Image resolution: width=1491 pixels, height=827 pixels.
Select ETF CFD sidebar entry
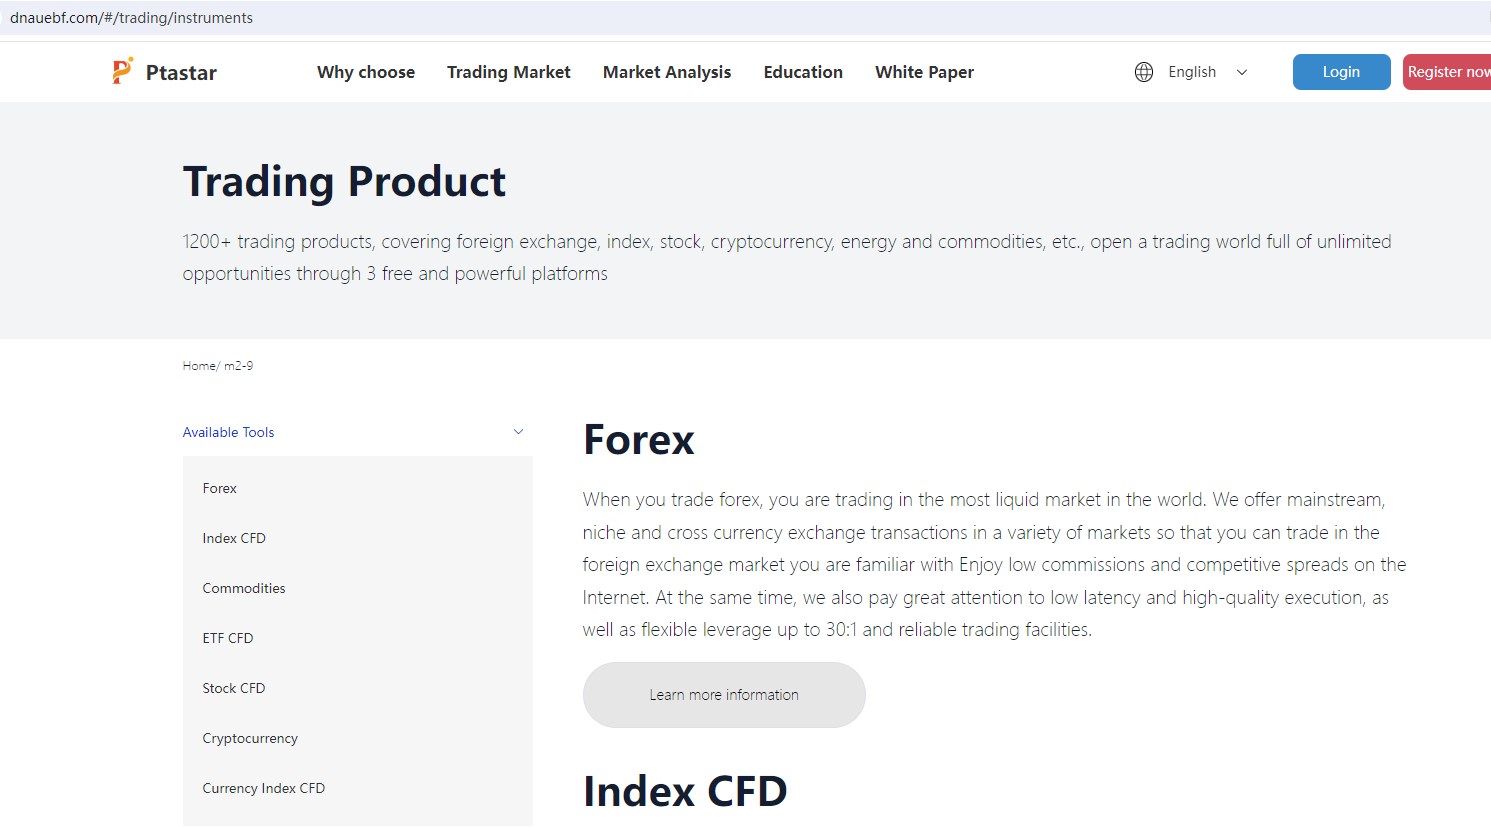(x=228, y=638)
